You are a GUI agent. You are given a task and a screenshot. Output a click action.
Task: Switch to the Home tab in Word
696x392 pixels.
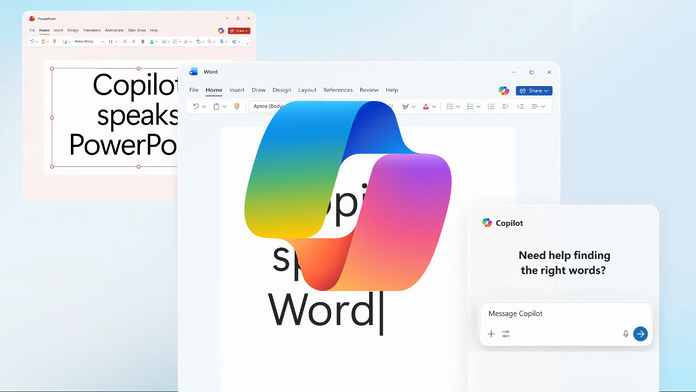[x=214, y=90]
